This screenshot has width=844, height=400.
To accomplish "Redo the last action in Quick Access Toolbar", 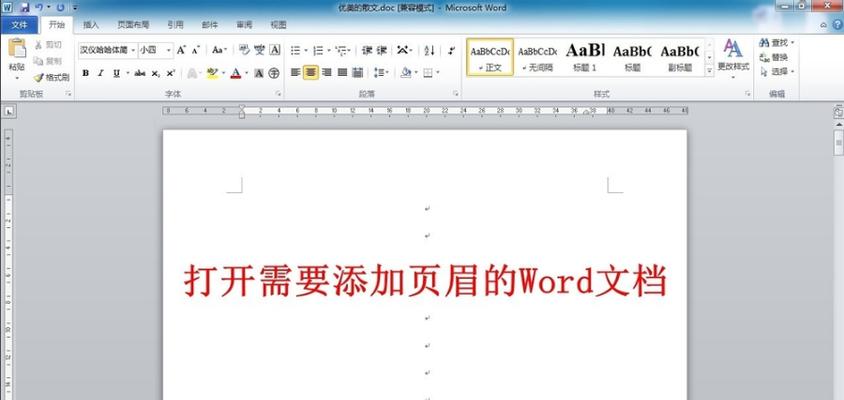I will pos(60,8).
